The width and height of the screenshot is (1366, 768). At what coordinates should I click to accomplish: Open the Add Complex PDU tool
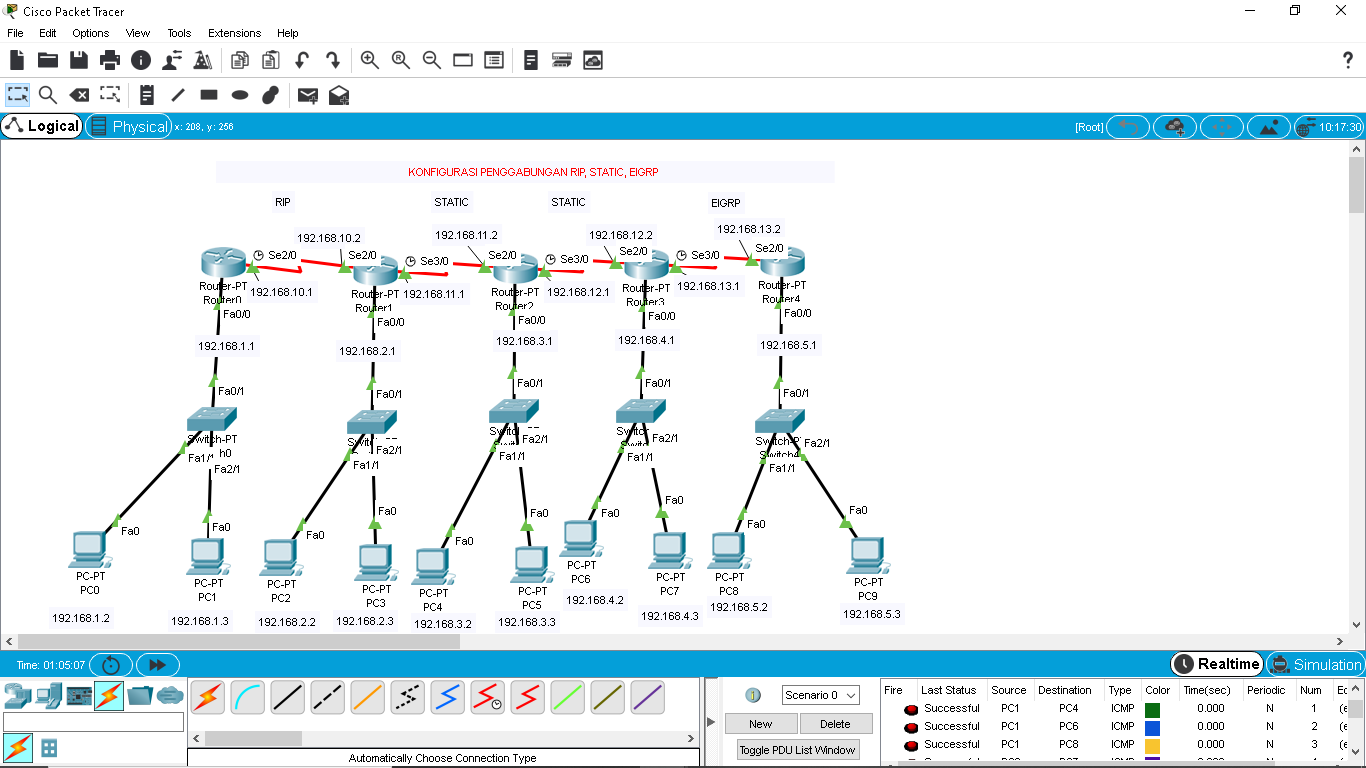(338, 95)
